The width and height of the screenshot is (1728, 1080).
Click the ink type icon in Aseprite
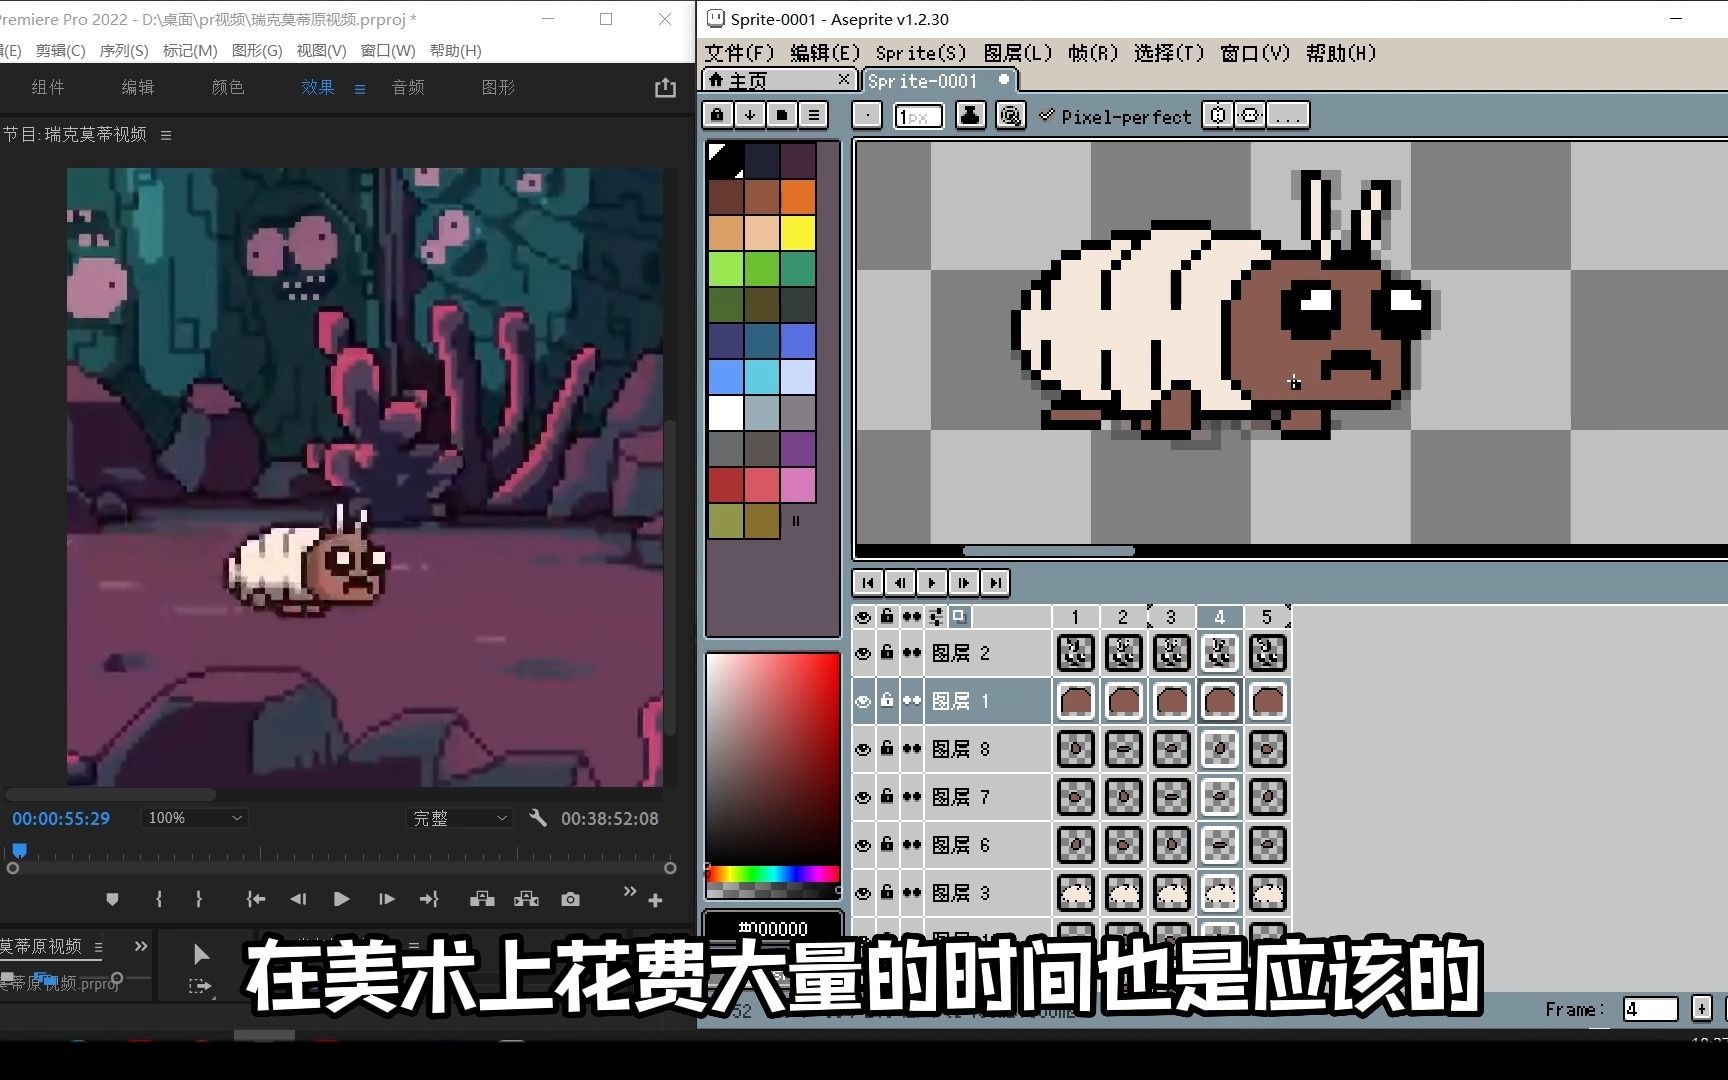pyautogui.click(x=970, y=116)
